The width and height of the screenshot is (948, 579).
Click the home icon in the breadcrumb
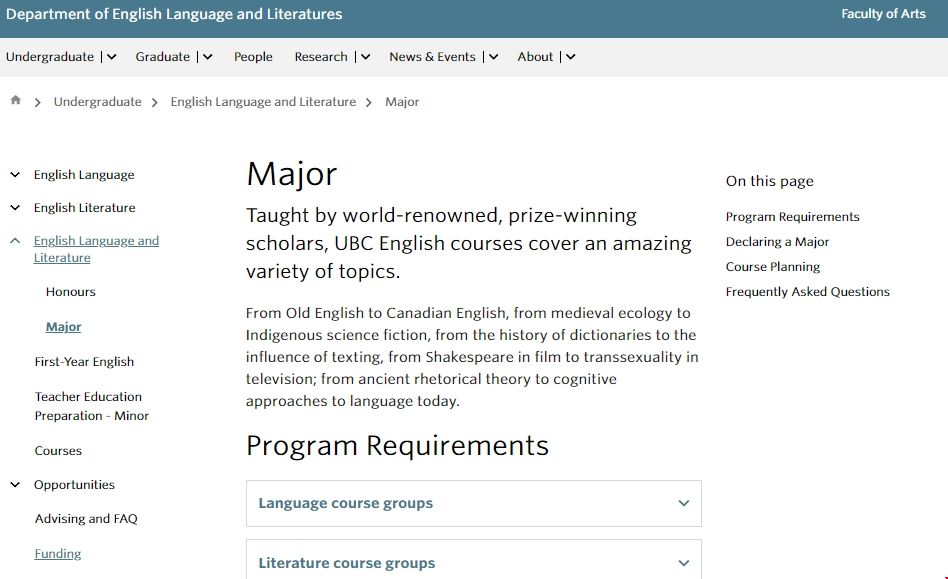pos(15,99)
